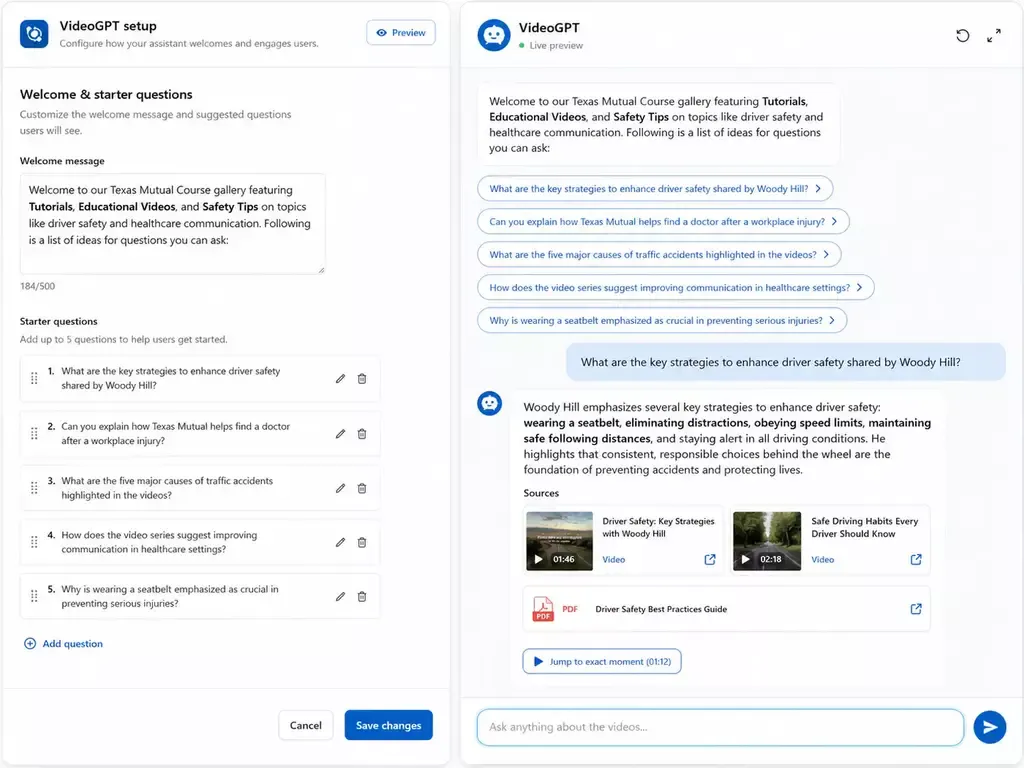Viewport: 1024px width, 768px height.
Task: Click the Live preview status label
Action: pos(556,46)
